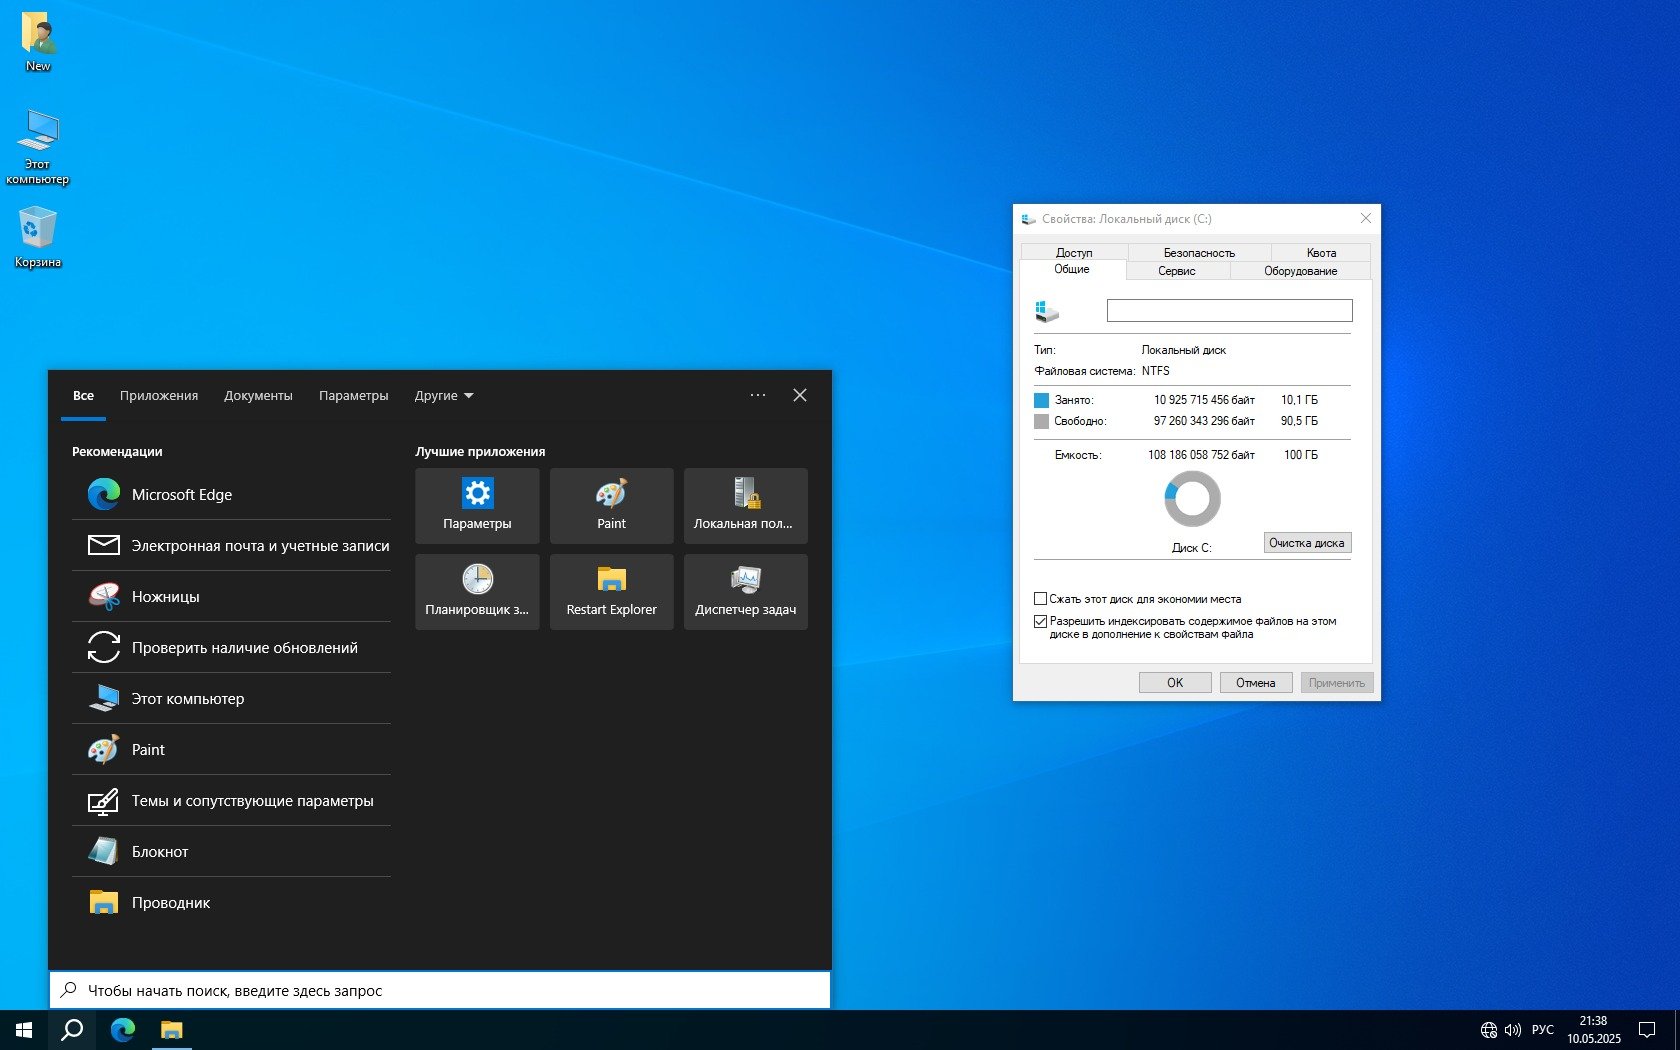
Task: Enable compress this disk checkbox
Action: pos(1040,599)
